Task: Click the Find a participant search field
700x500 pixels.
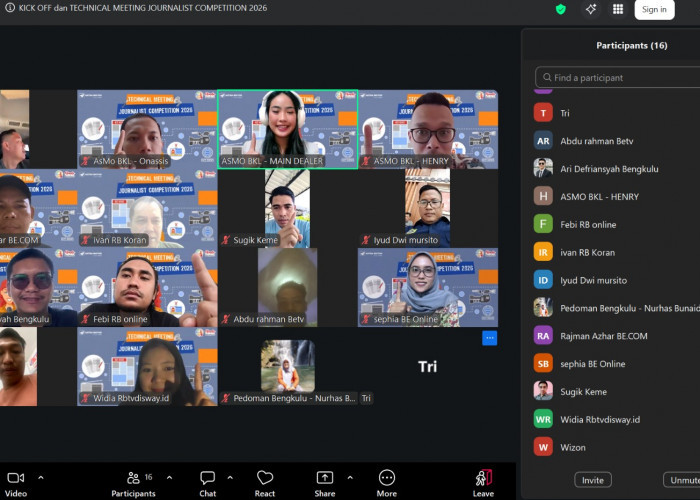Action: coord(617,78)
